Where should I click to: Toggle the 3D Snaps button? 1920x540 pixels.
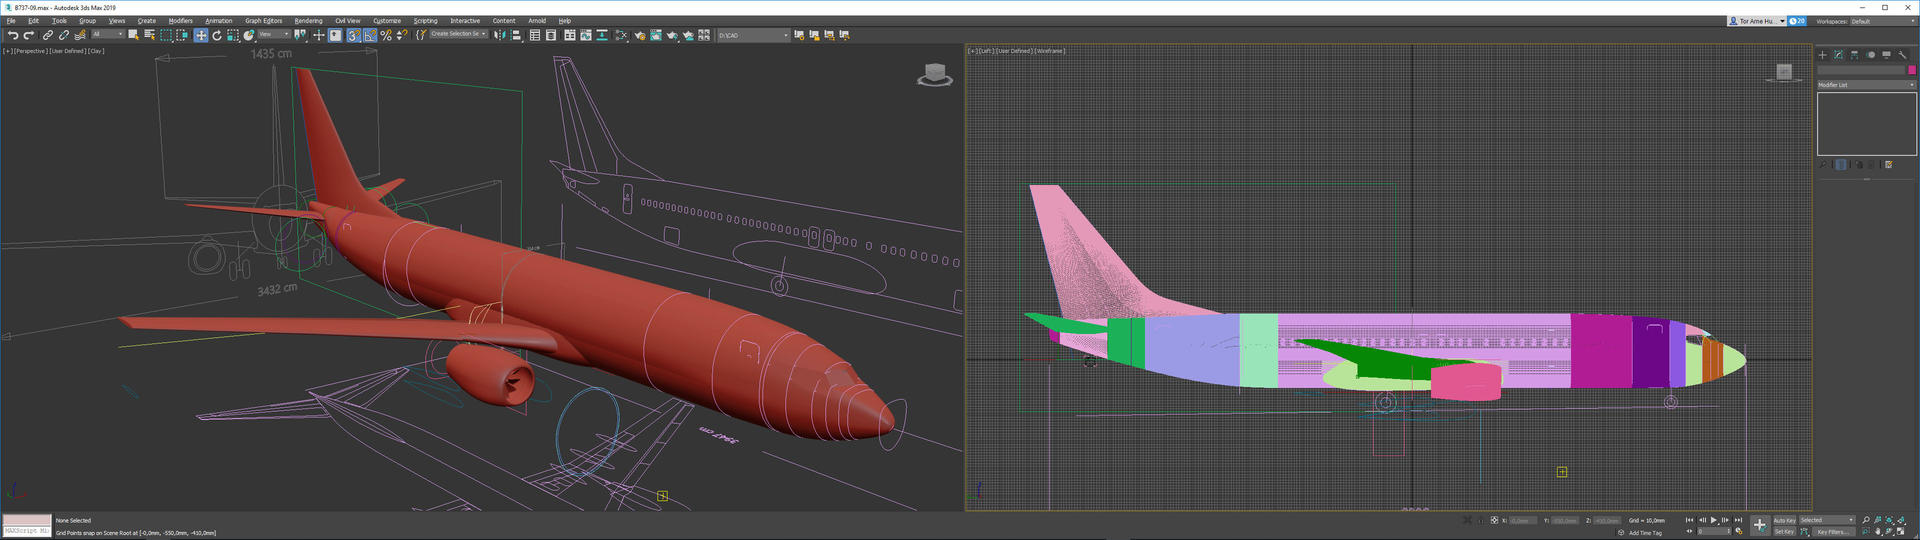pos(354,35)
